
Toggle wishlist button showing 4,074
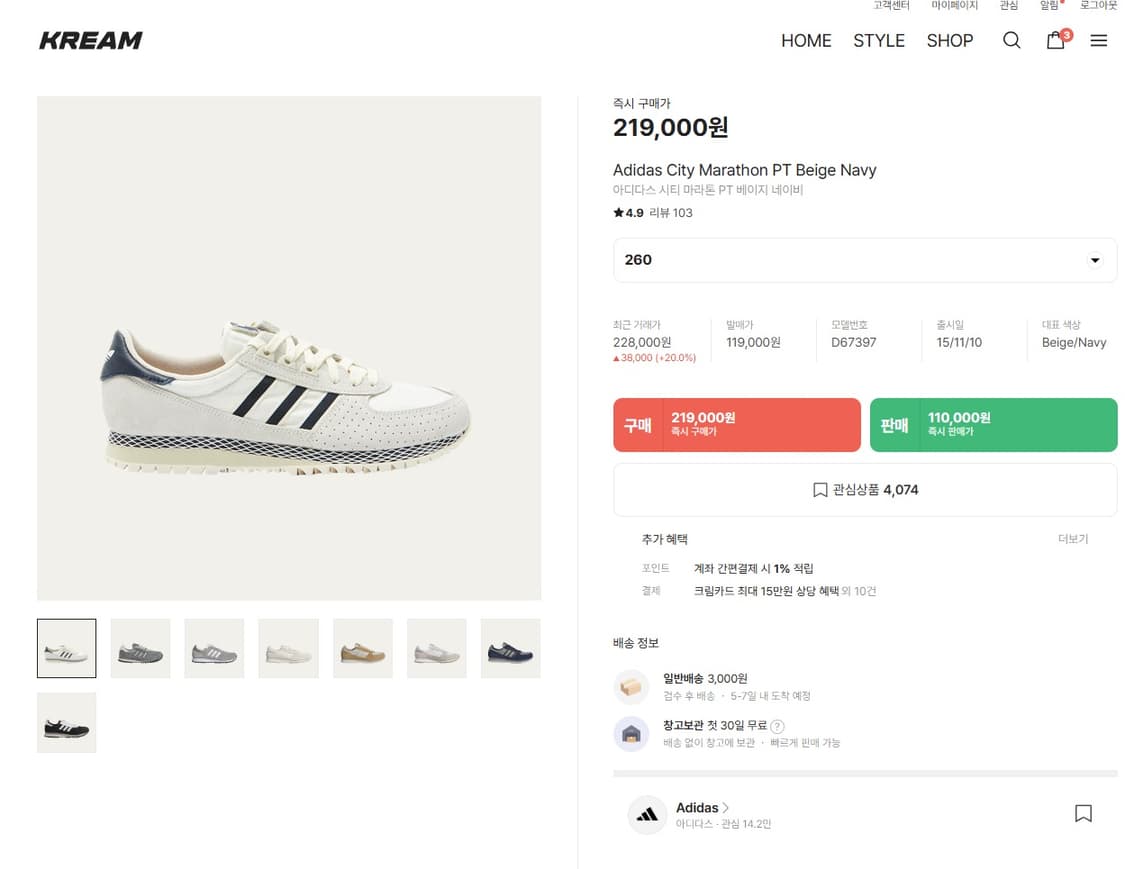pos(864,490)
